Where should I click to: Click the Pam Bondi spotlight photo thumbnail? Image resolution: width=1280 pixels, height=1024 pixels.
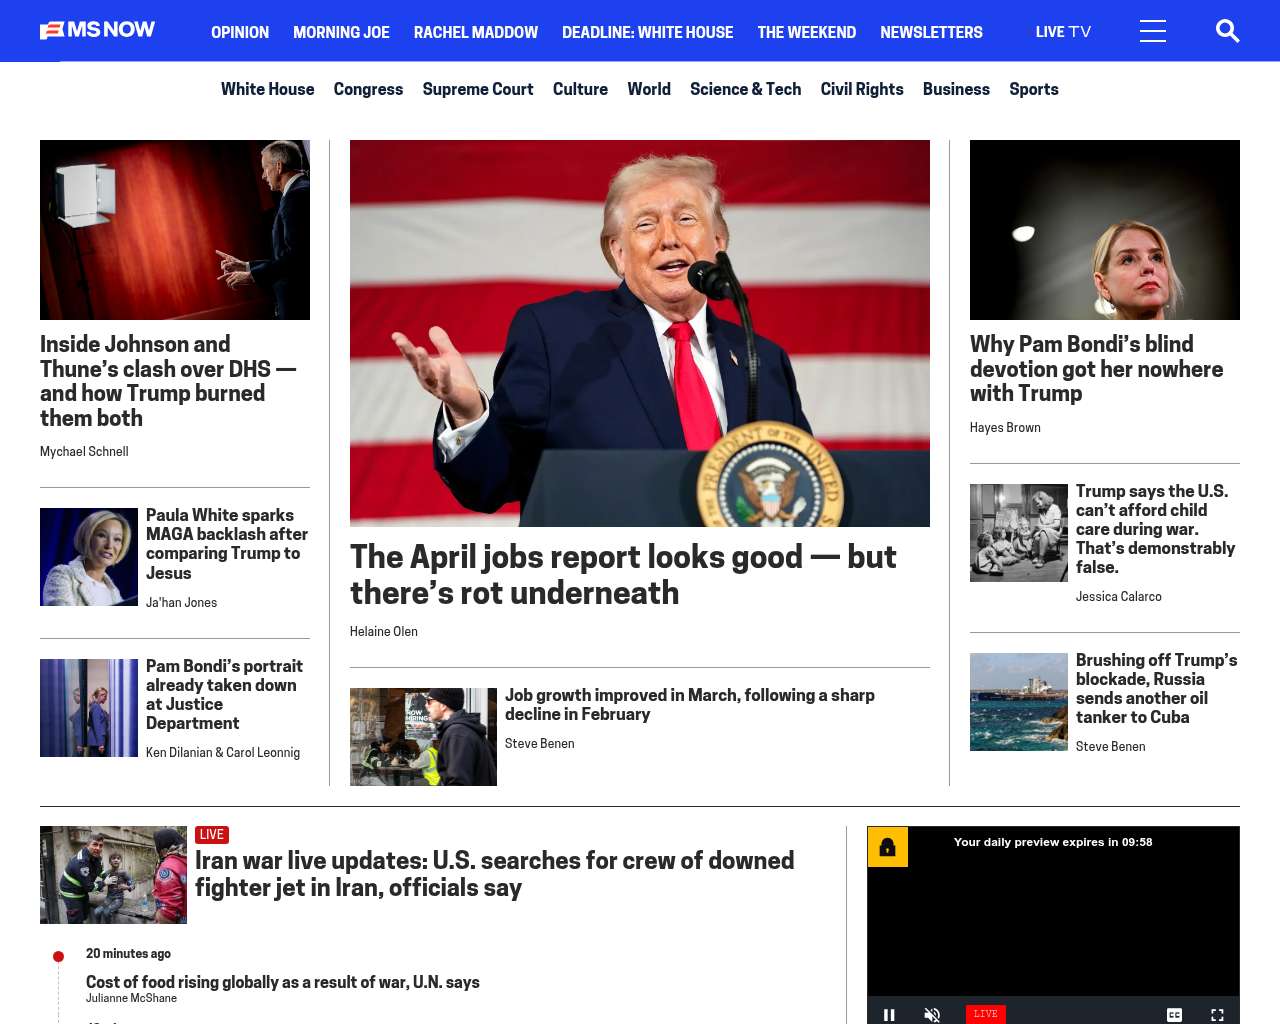(x=1104, y=230)
